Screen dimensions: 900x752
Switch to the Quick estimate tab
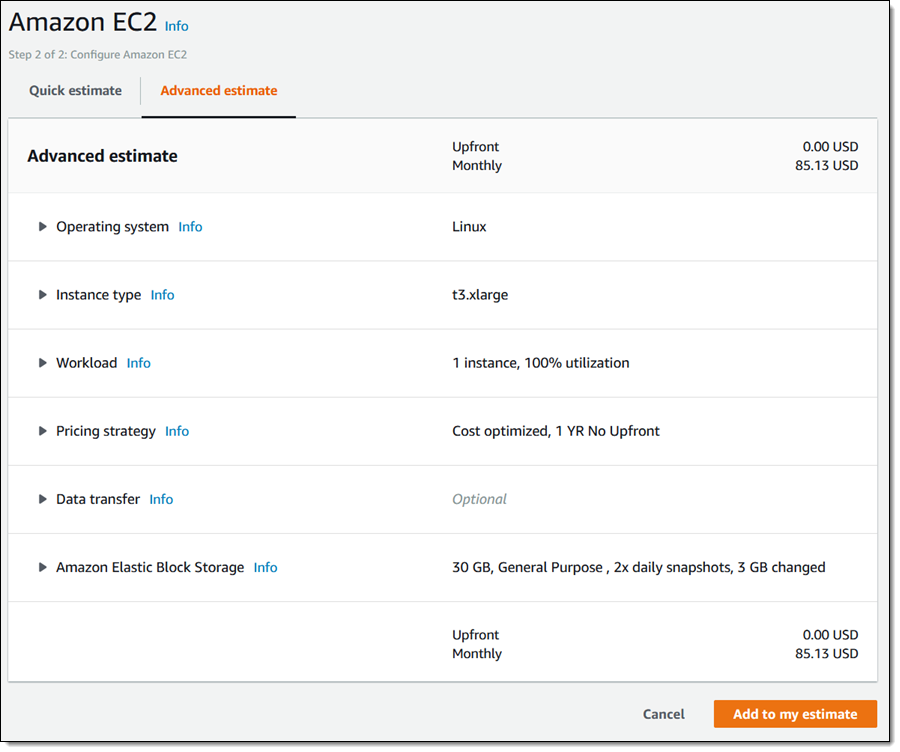[75, 91]
